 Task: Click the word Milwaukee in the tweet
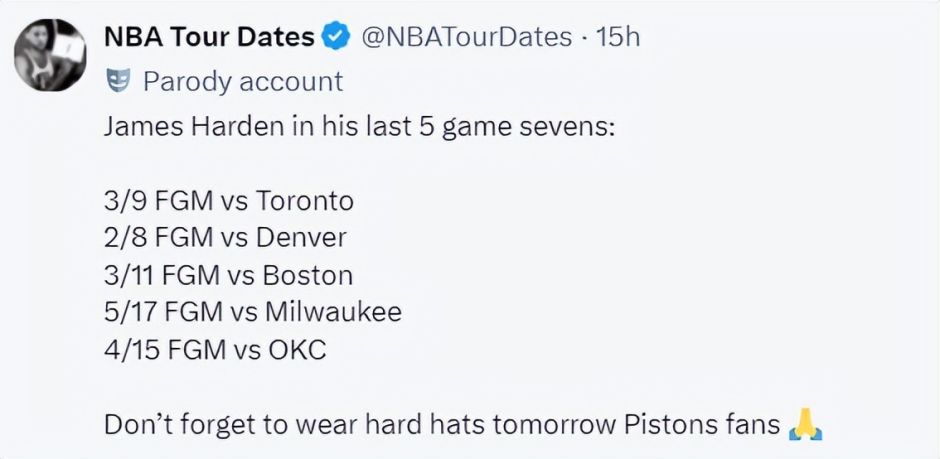click(x=333, y=313)
